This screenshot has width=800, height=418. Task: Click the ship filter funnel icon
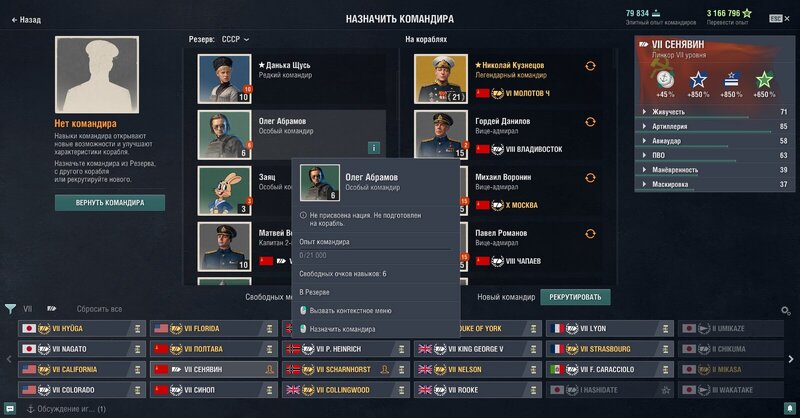pos(10,309)
